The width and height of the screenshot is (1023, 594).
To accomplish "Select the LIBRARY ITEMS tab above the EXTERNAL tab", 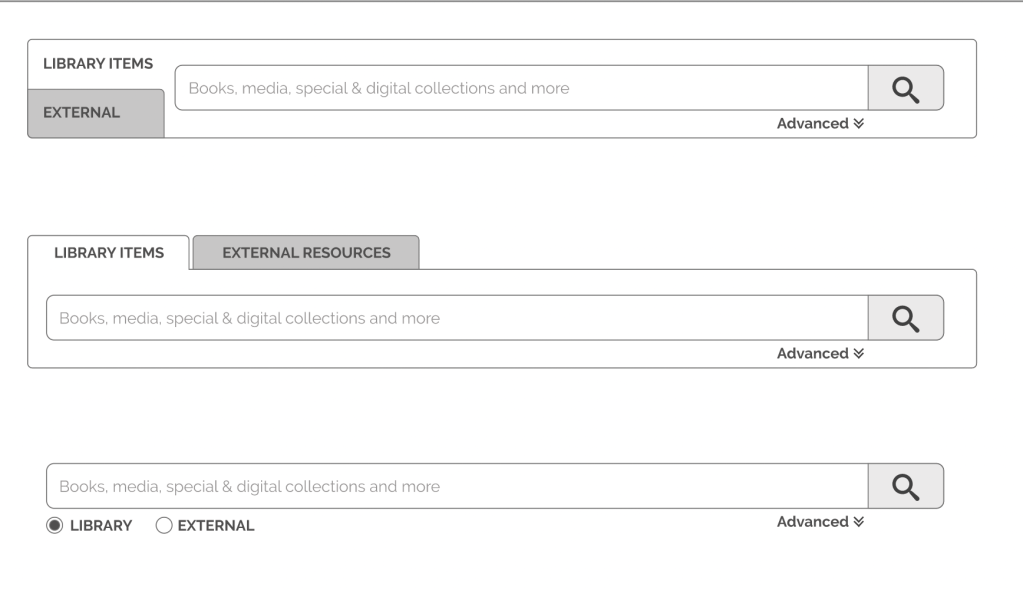I will click(98, 64).
